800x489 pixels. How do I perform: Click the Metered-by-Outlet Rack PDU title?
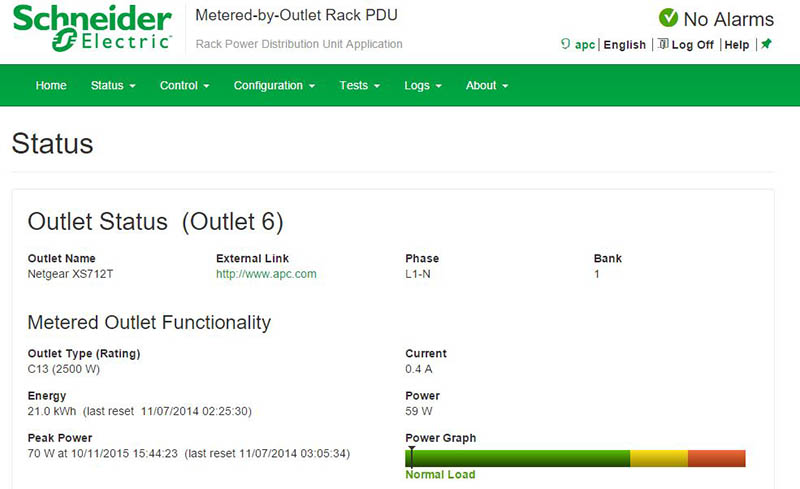tap(296, 15)
